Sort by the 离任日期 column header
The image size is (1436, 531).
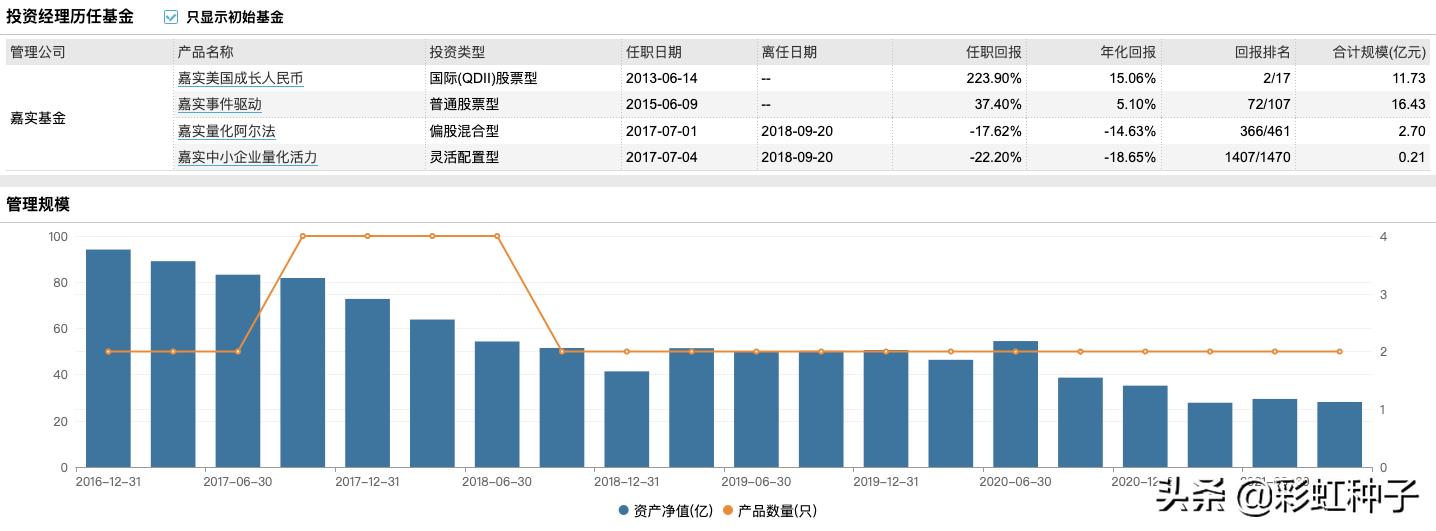pyautogui.click(x=789, y=52)
